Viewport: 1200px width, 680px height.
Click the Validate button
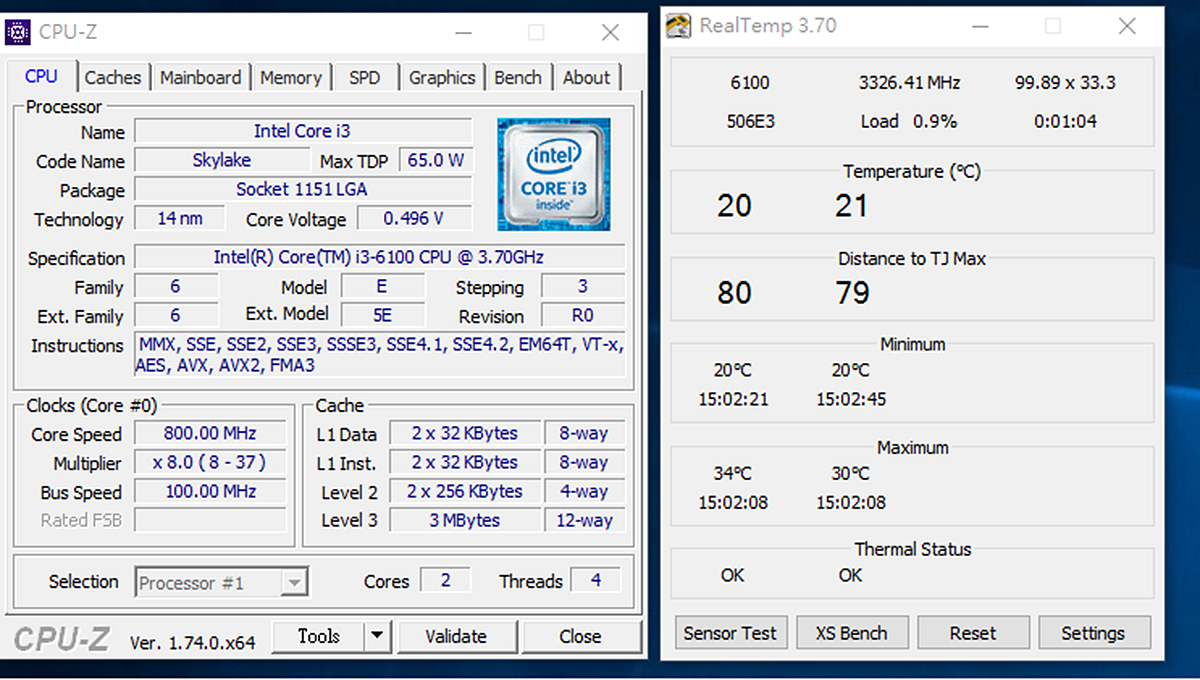457,636
